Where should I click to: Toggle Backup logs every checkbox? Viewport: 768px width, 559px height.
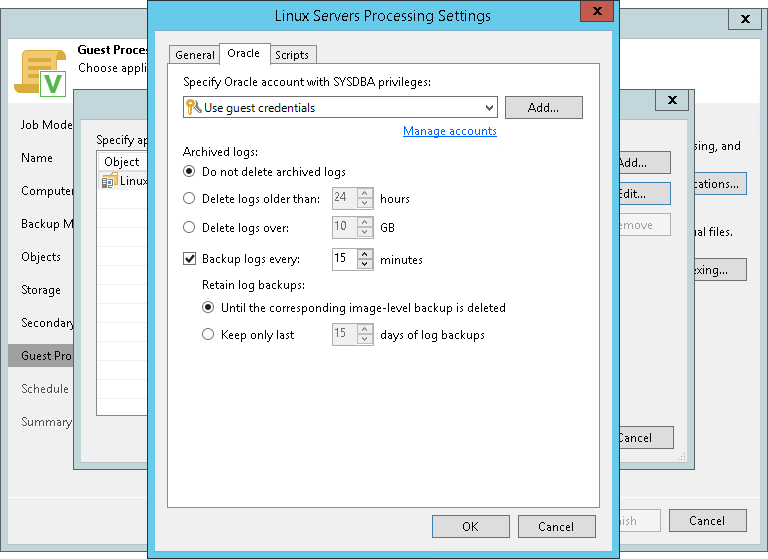(x=190, y=259)
